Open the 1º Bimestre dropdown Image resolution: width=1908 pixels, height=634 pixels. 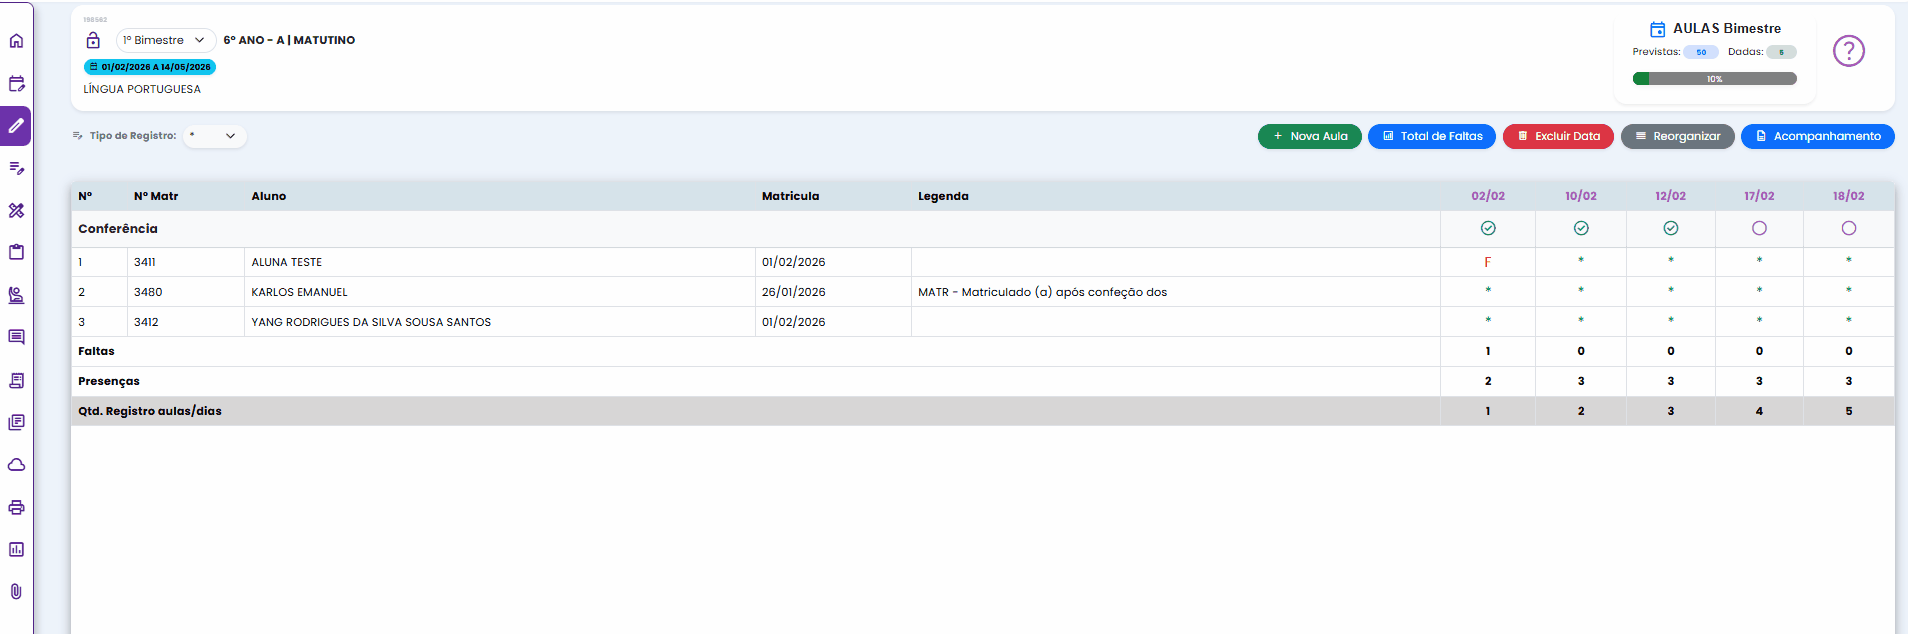165,40
